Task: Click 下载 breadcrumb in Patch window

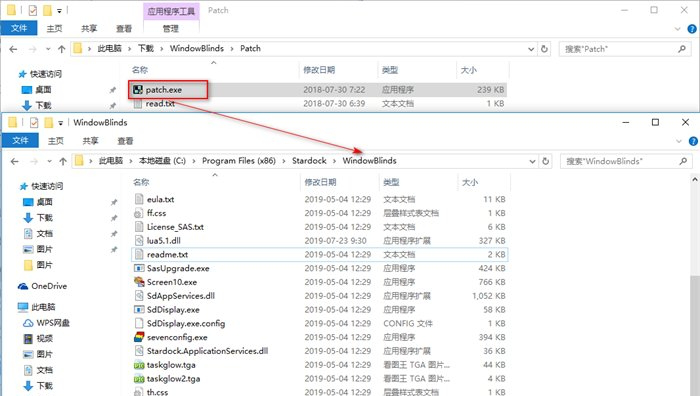Action: coord(146,48)
